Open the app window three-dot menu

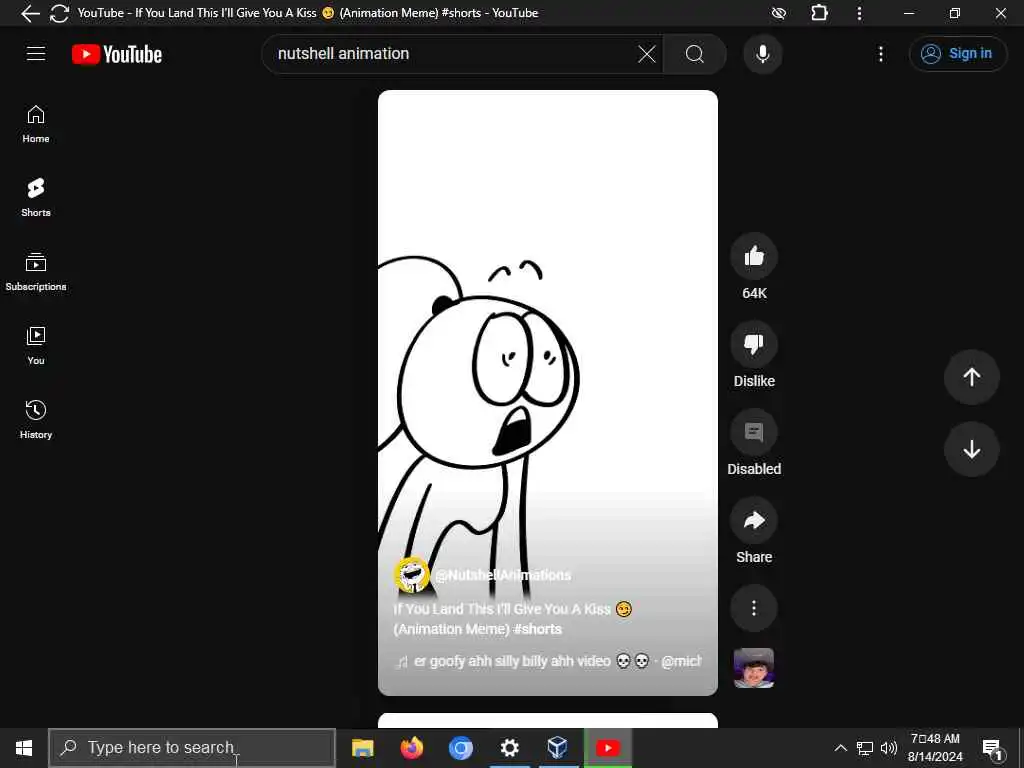coord(859,13)
